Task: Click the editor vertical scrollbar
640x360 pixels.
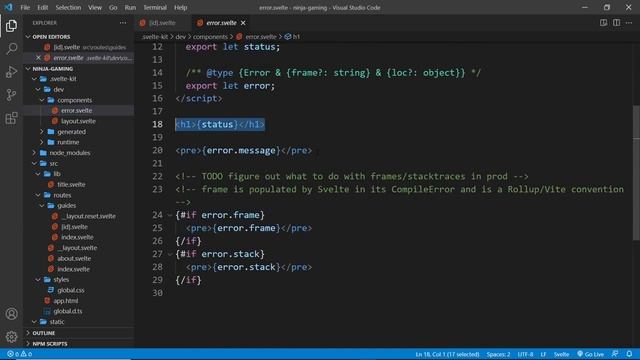Action: tap(636, 173)
